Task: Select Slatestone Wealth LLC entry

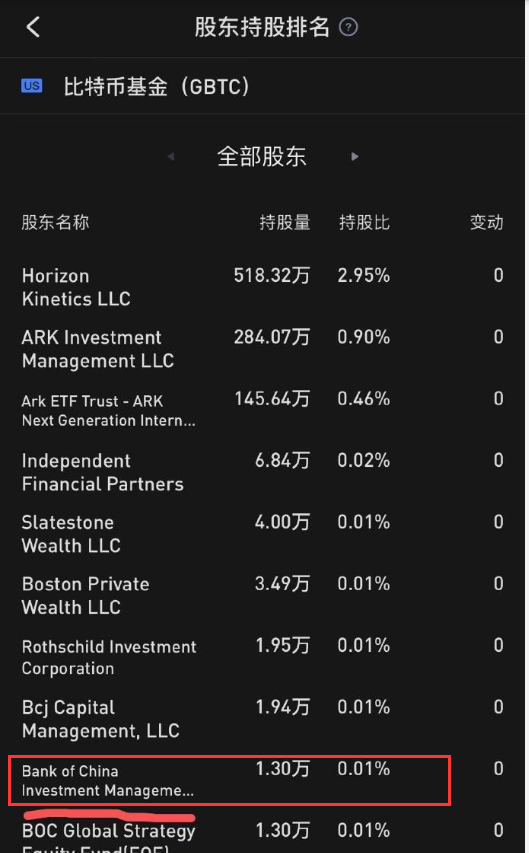Action: pos(263,534)
